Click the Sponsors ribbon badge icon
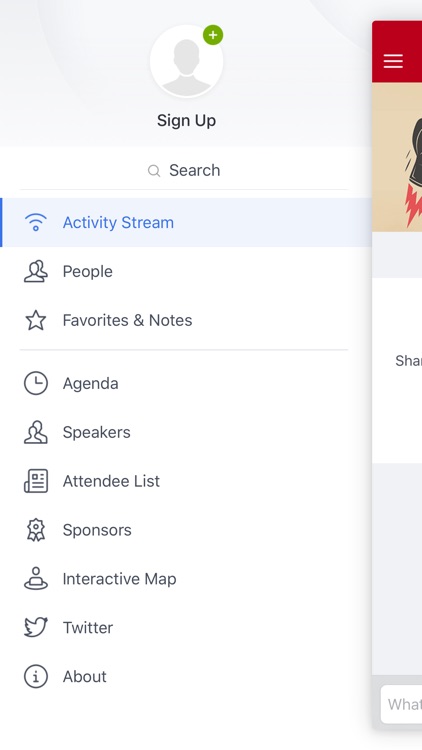 click(36, 530)
